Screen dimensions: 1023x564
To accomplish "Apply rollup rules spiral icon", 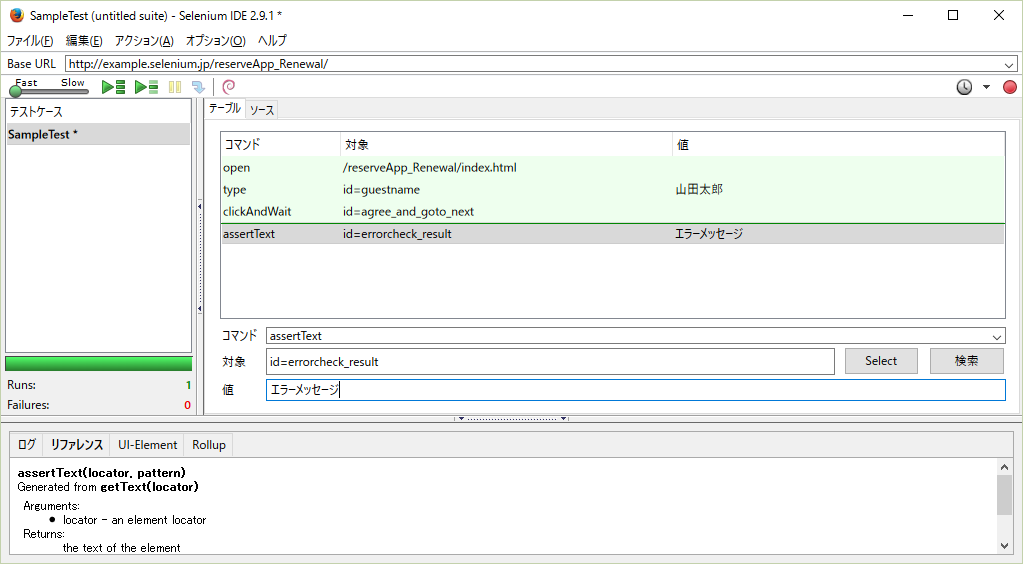I will (228, 87).
